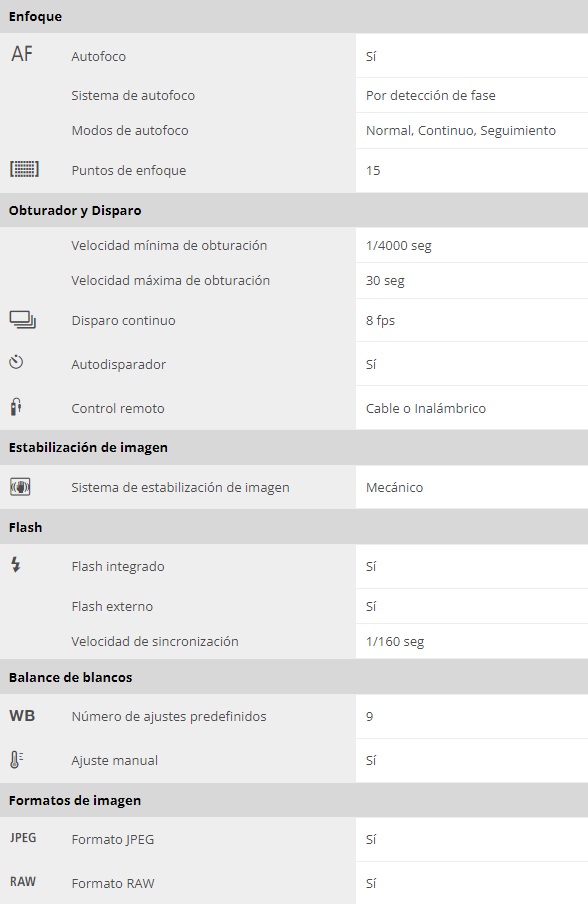
Task: Select the Obturador y Disparo header
Action: point(75,210)
